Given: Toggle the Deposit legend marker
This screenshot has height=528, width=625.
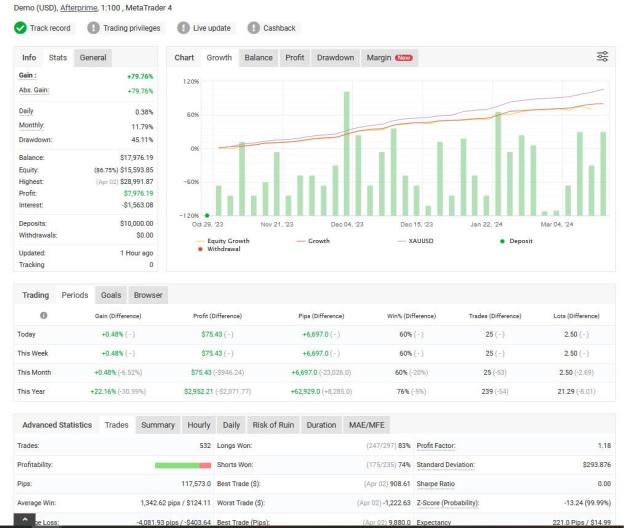Looking at the screenshot, I should point(502,241).
